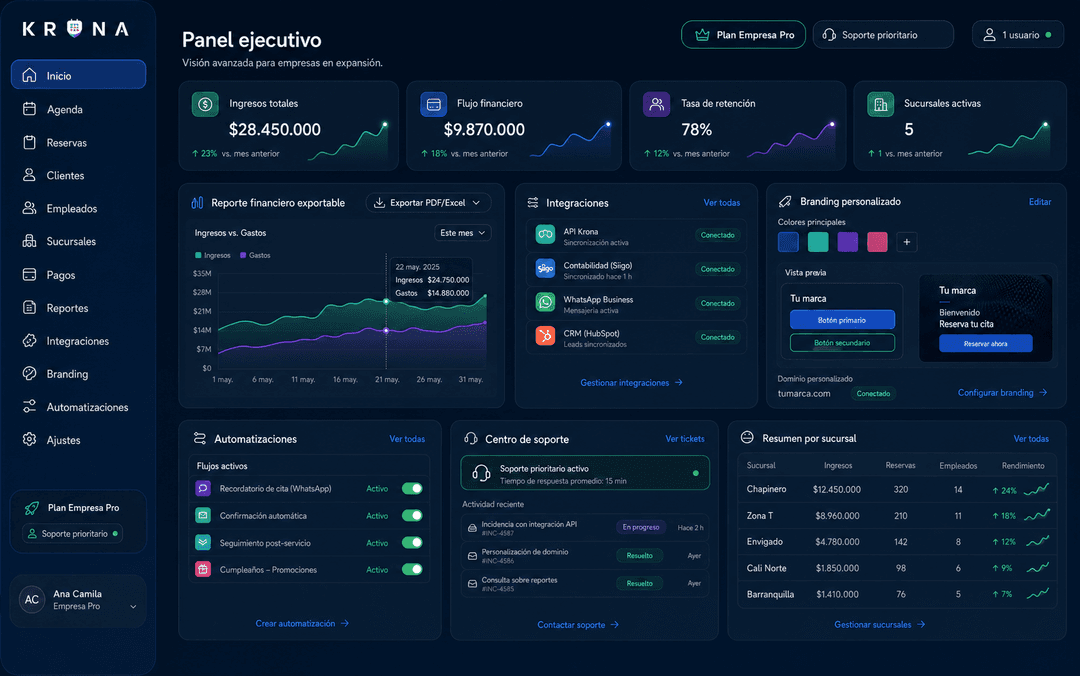Viewport: 1080px width, 676px height.
Task: Open the 1 usuario button
Action: 1018,34
